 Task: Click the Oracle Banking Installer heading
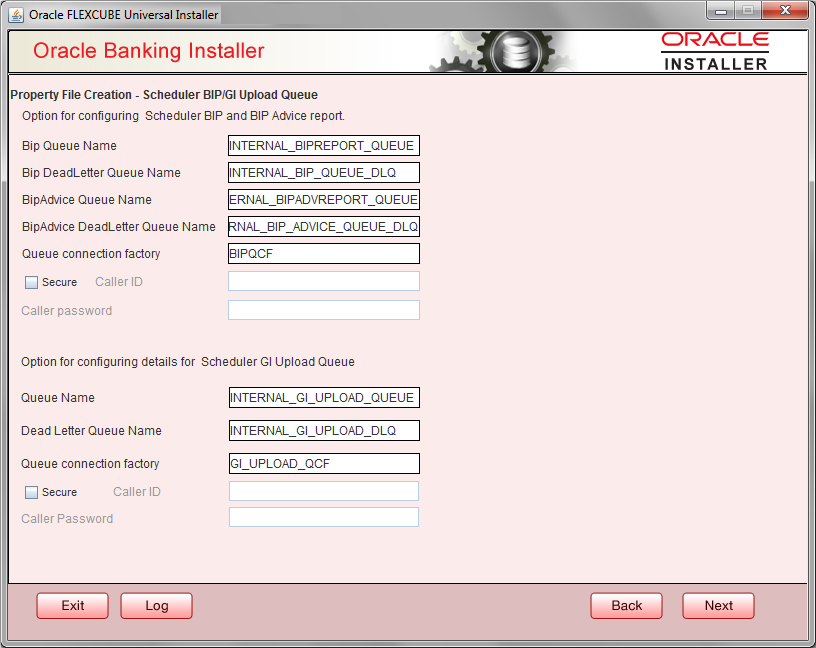149,51
